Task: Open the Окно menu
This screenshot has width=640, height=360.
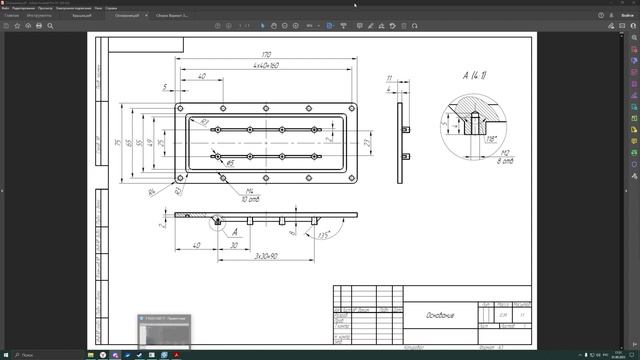Action: click(x=98, y=8)
